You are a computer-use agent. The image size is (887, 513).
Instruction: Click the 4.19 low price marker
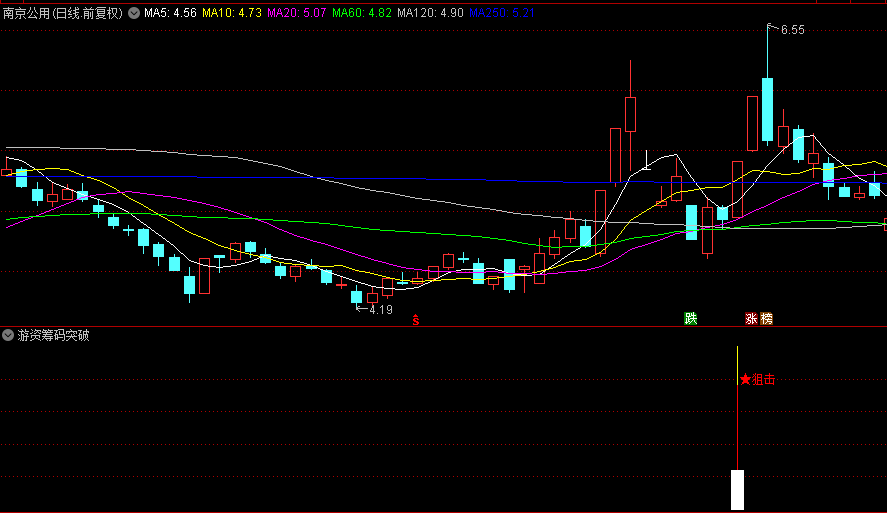(380, 309)
